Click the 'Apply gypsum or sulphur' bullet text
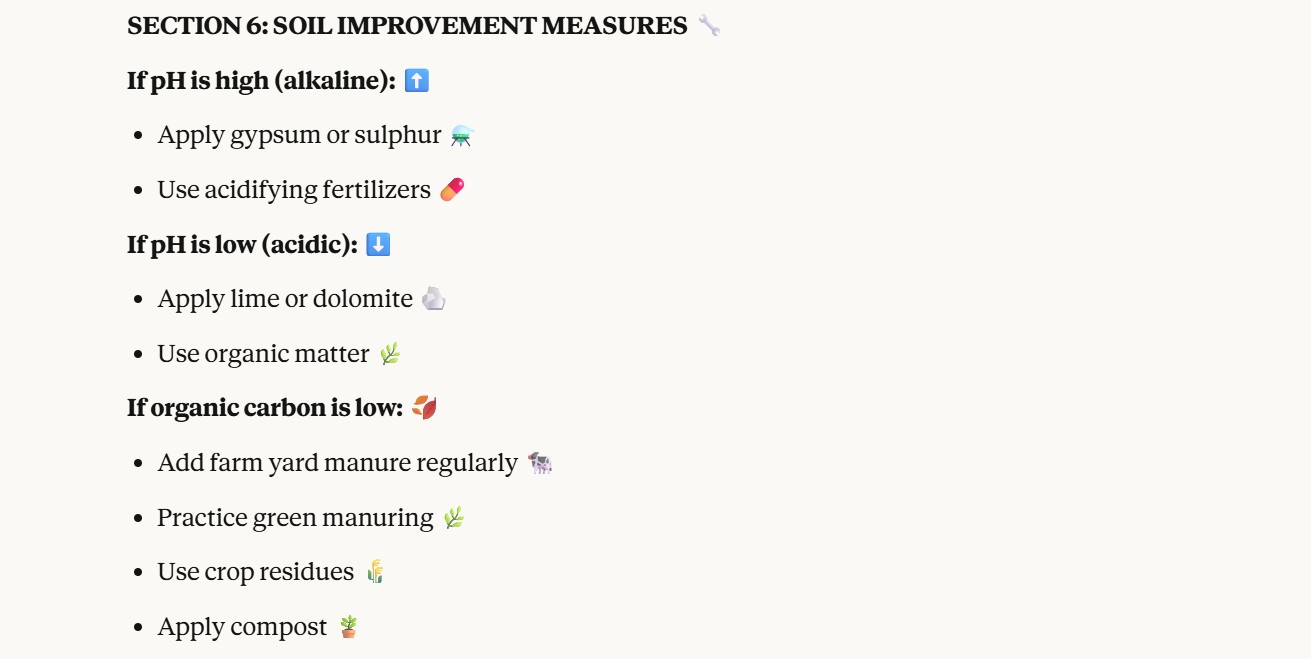 (299, 135)
